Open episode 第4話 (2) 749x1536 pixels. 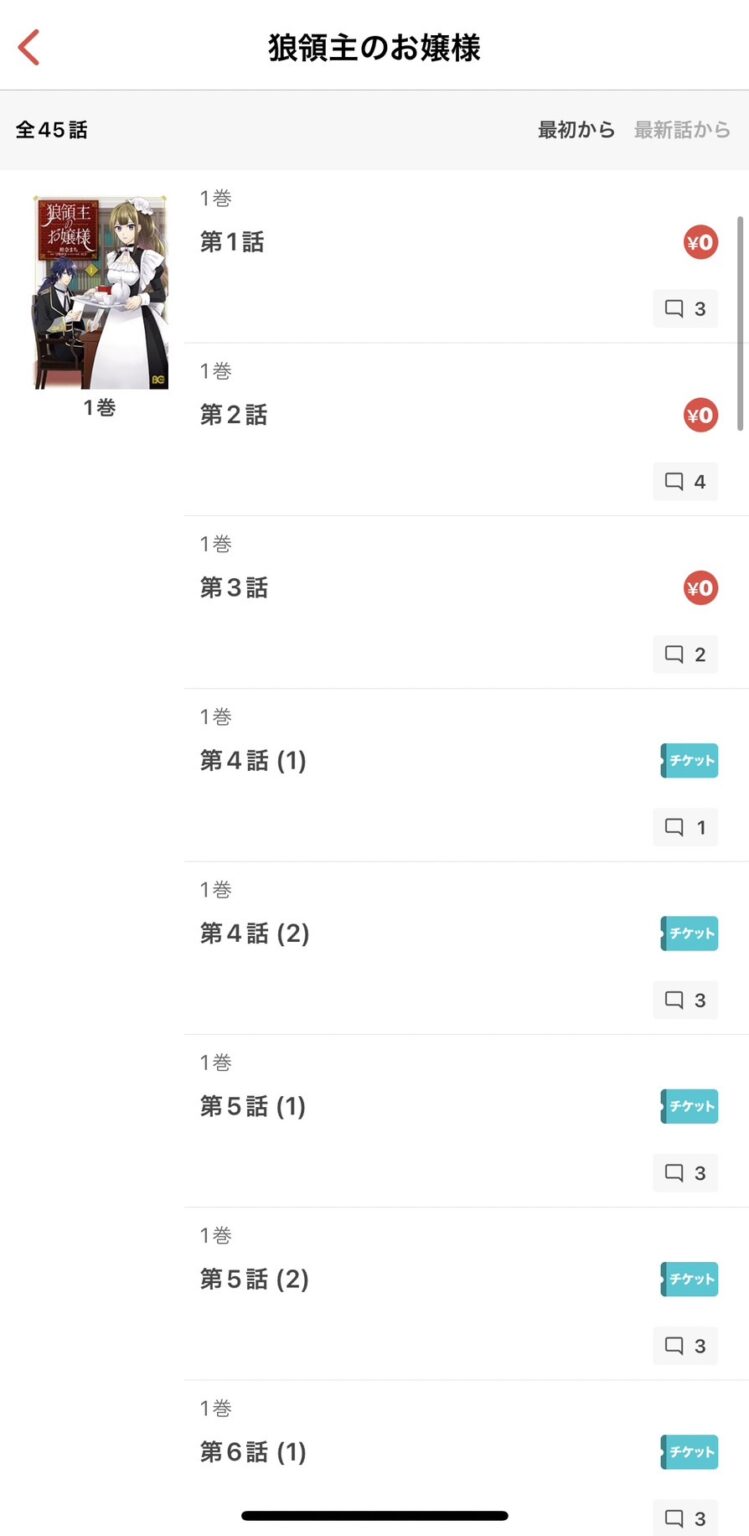[x=254, y=934]
